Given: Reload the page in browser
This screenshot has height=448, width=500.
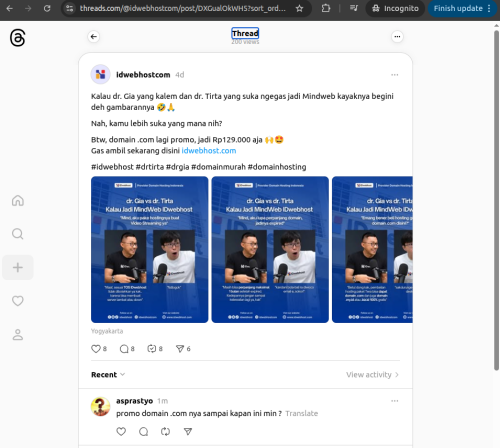Looking at the screenshot, I should pyautogui.click(x=47, y=8).
